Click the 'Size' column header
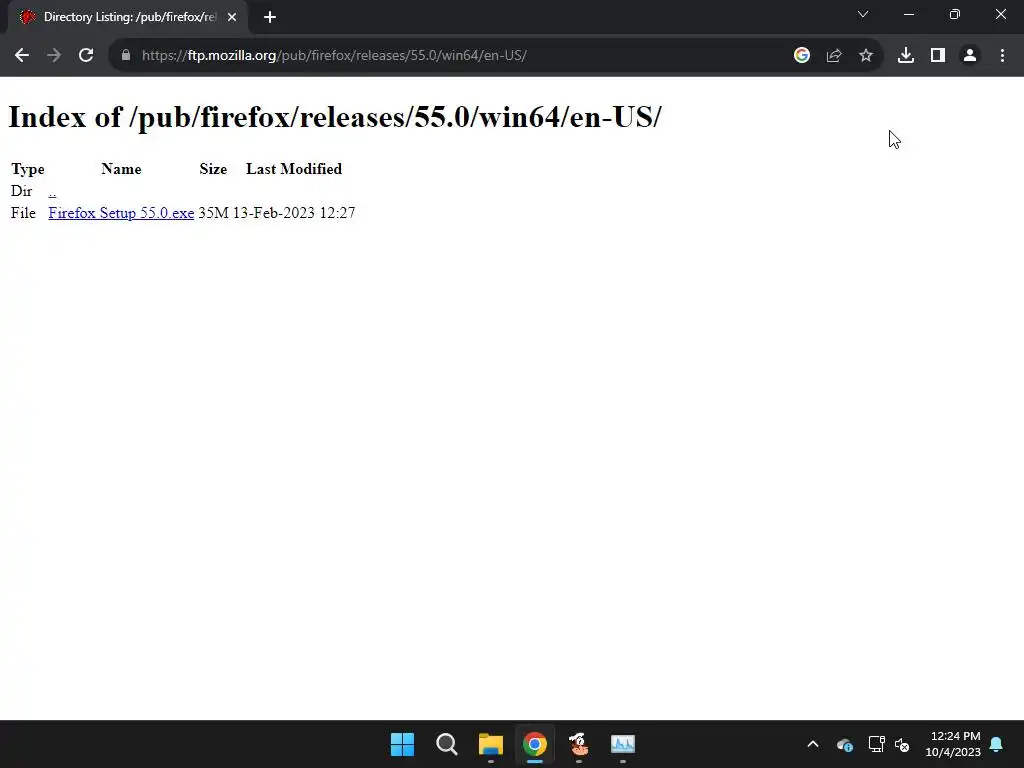This screenshot has width=1024, height=768. click(x=213, y=169)
